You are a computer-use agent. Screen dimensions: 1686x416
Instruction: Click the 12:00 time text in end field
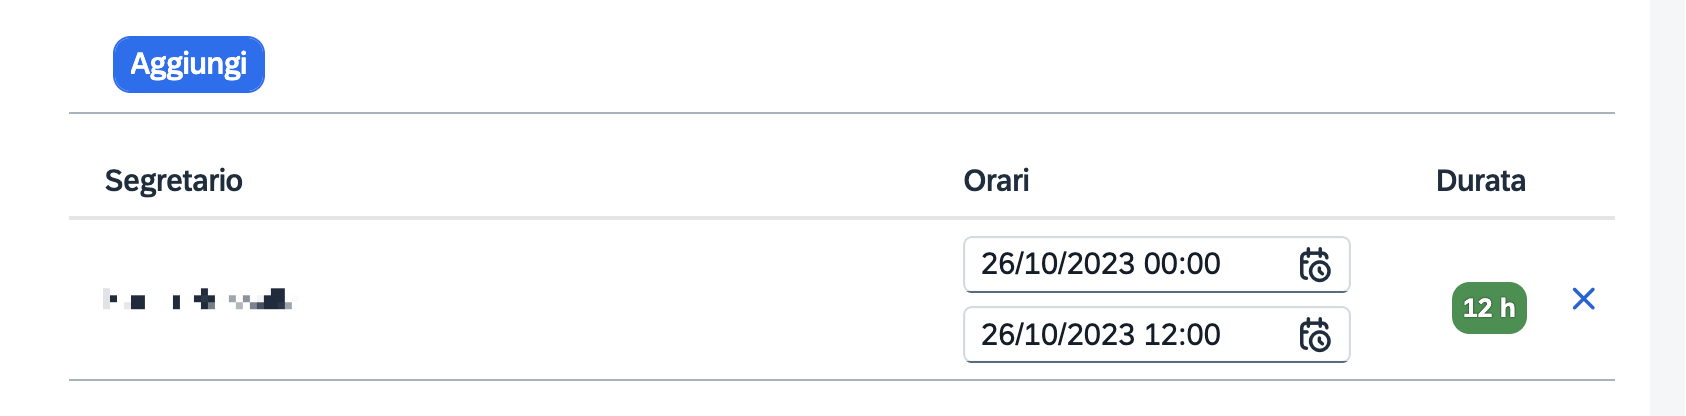pyautogui.click(x=1182, y=334)
